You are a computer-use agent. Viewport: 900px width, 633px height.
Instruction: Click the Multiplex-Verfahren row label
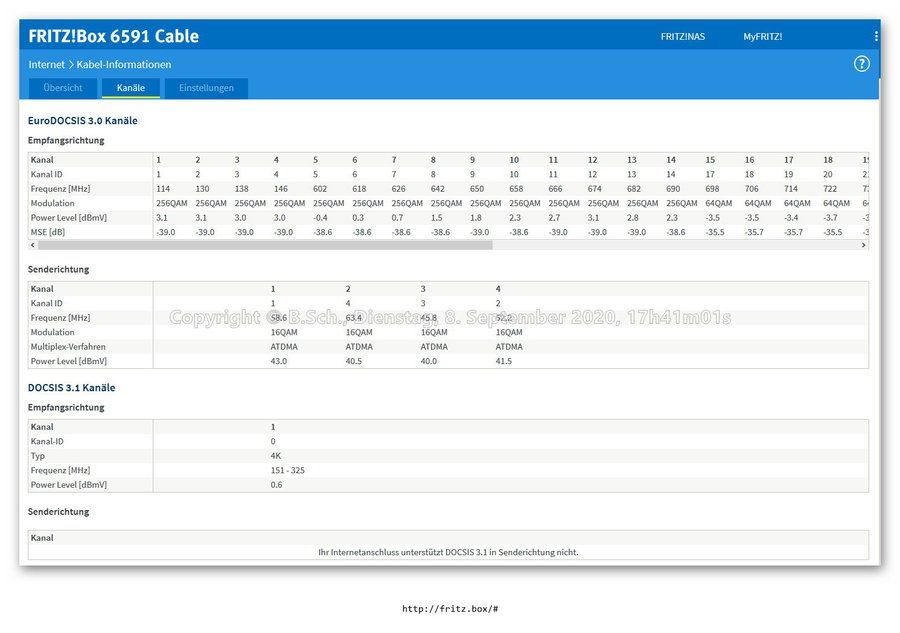pos(68,347)
